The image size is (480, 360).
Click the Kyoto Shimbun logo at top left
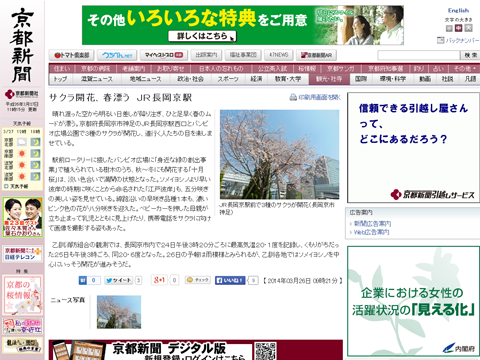click(x=22, y=46)
